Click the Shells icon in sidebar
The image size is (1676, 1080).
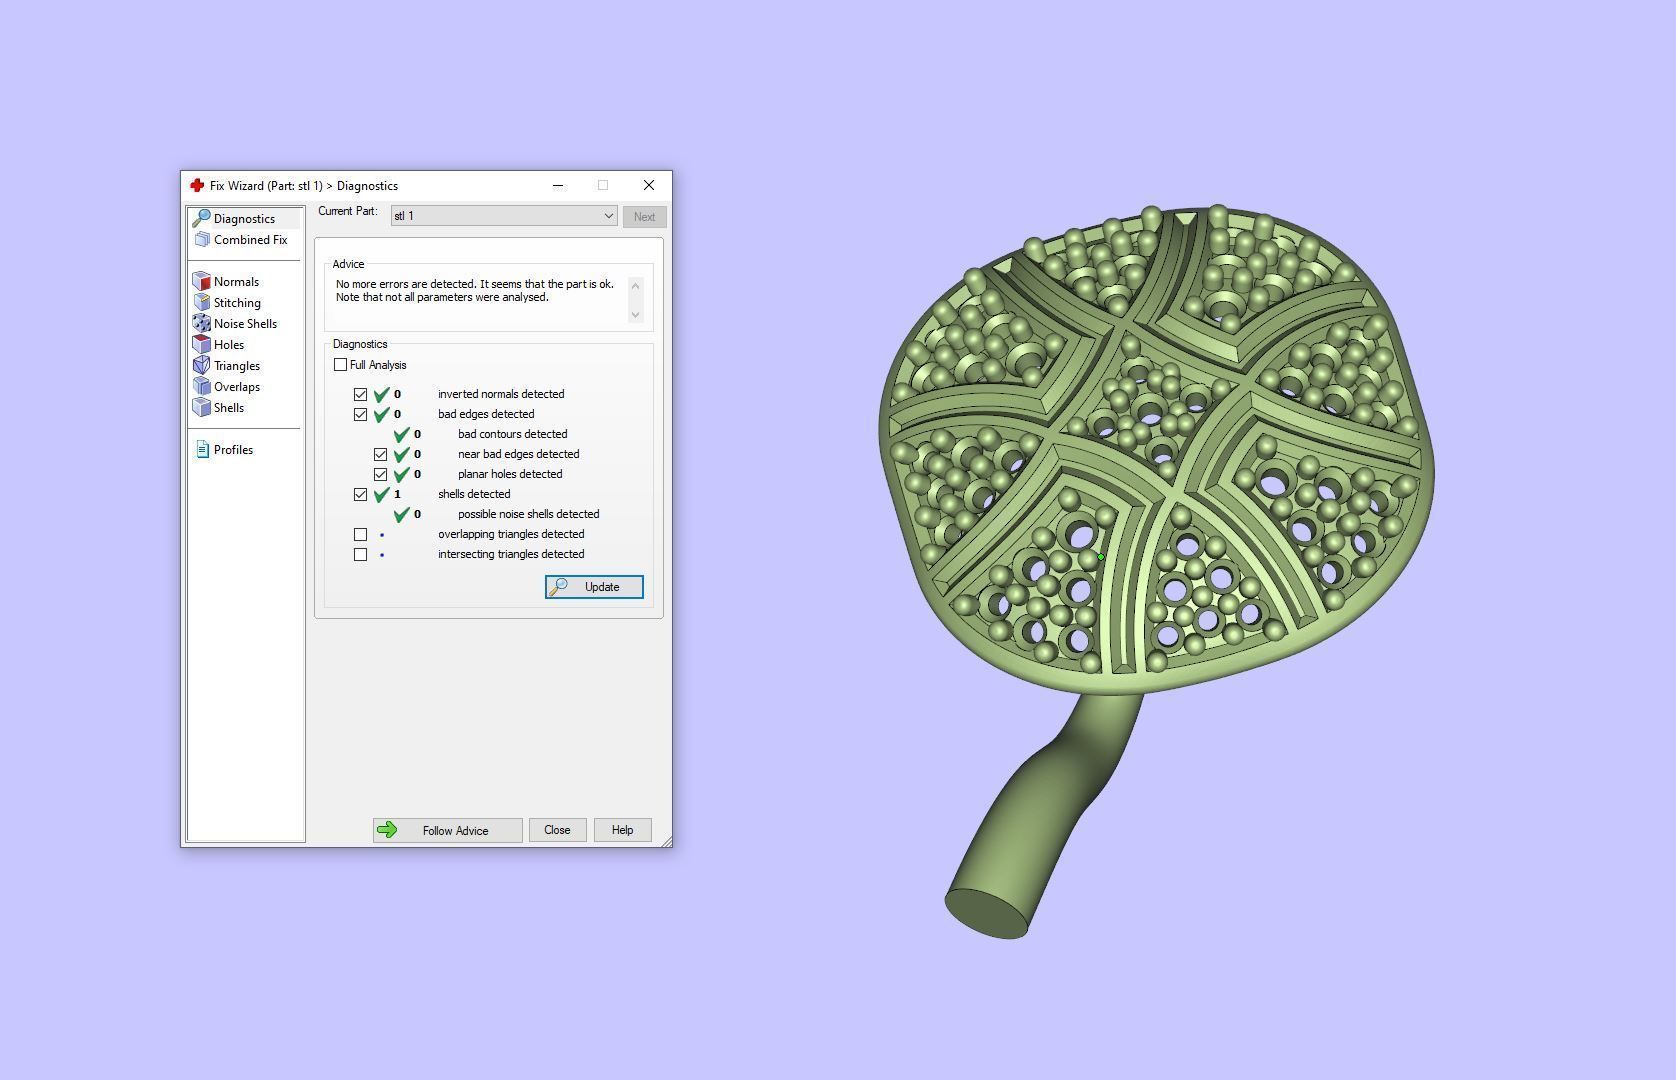202,407
